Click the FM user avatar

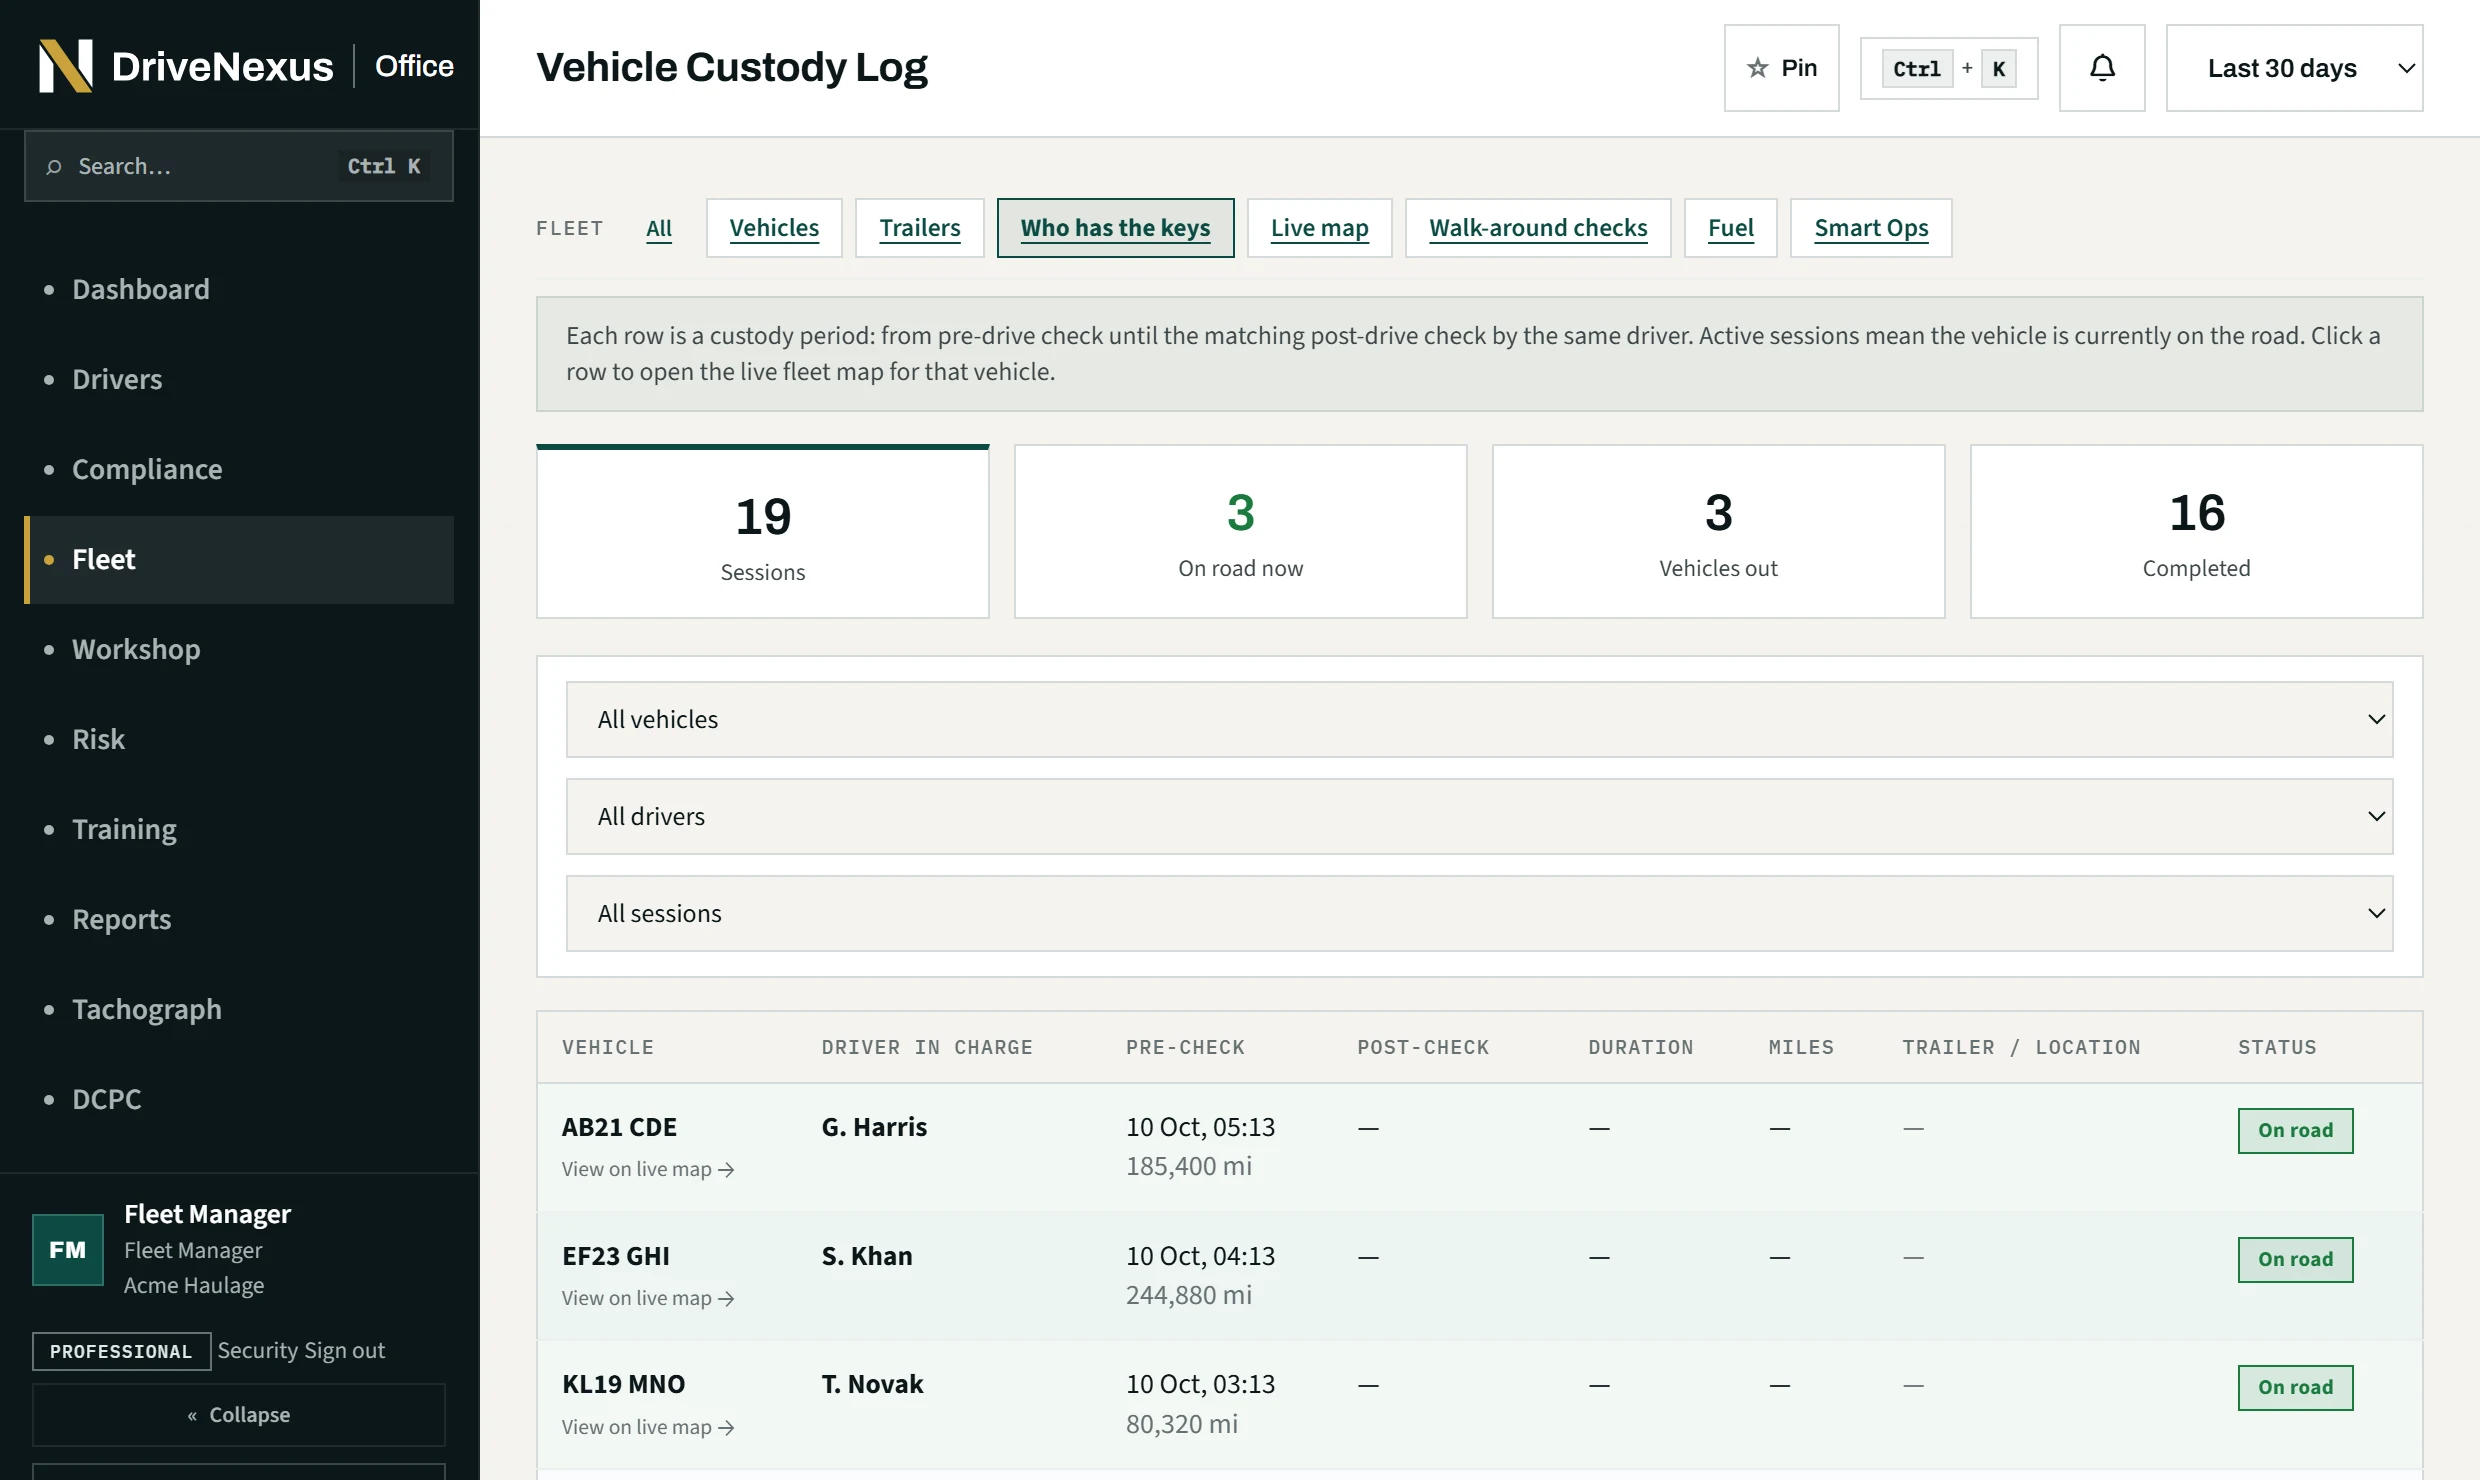(x=68, y=1249)
